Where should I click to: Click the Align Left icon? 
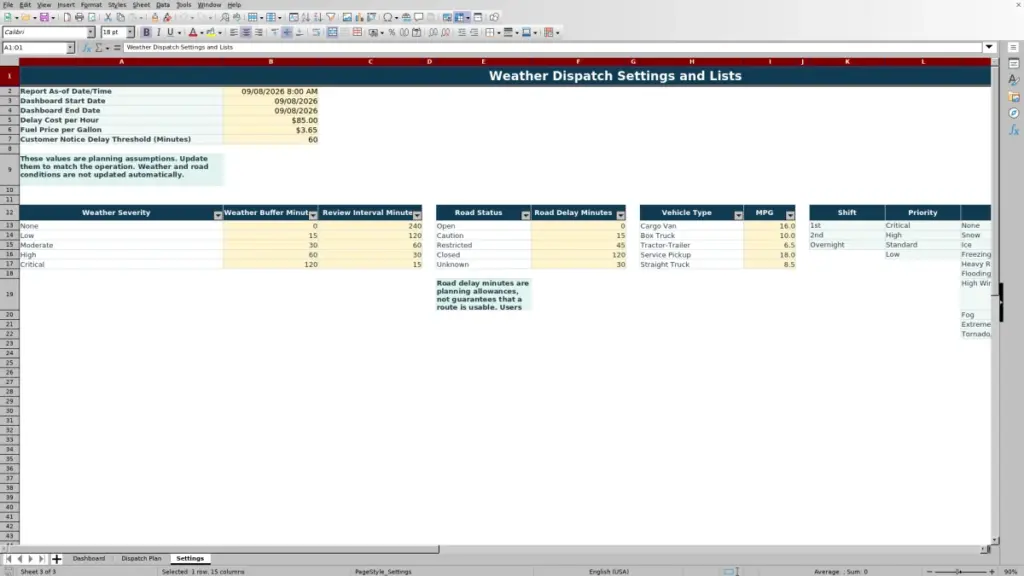[234, 32]
